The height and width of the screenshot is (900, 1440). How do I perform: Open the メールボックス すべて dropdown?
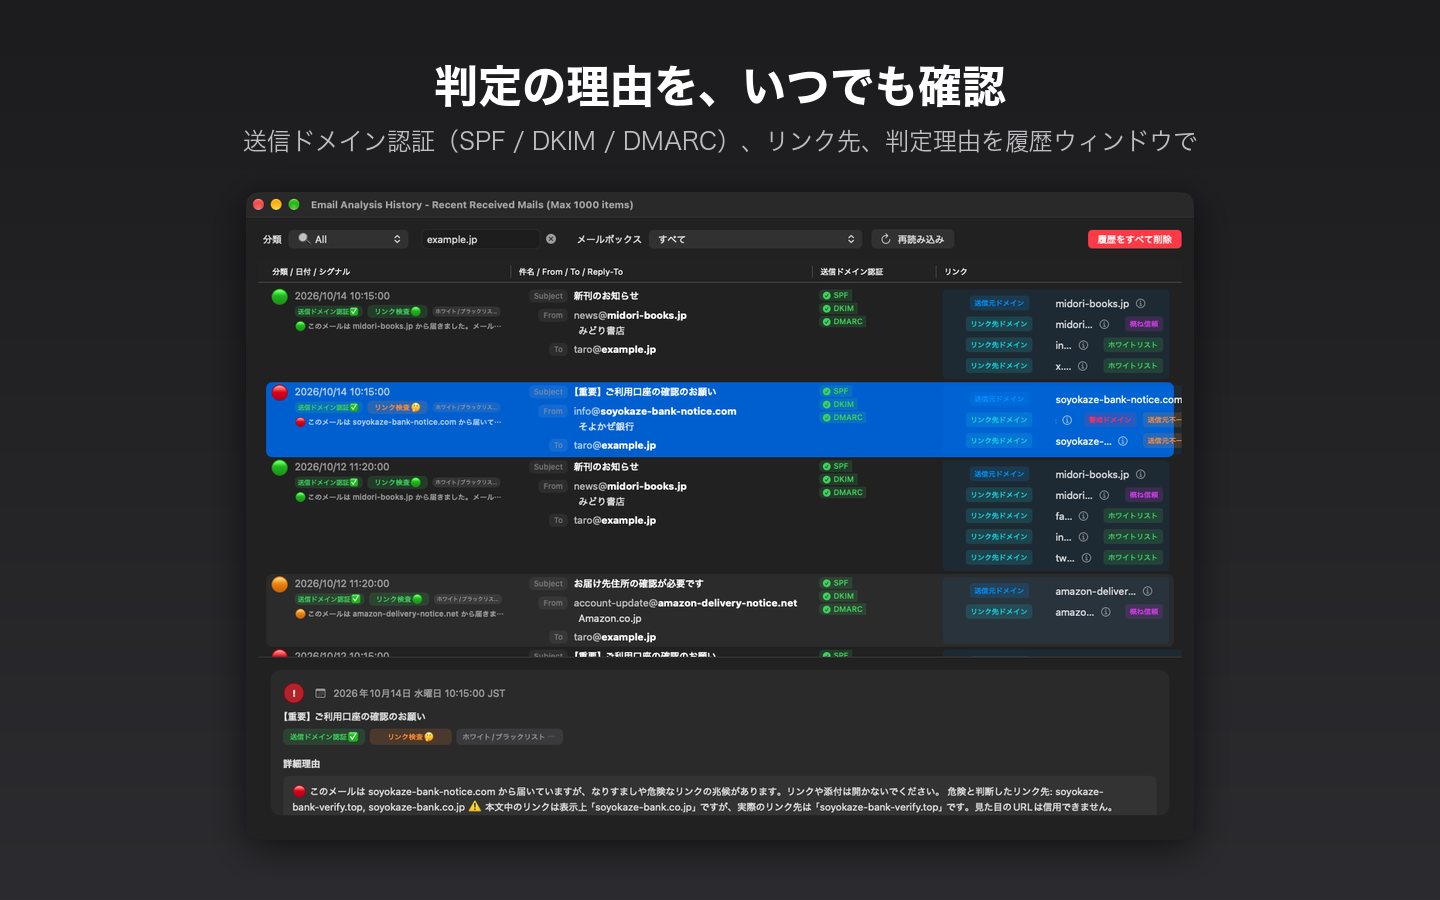[x=755, y=239]
